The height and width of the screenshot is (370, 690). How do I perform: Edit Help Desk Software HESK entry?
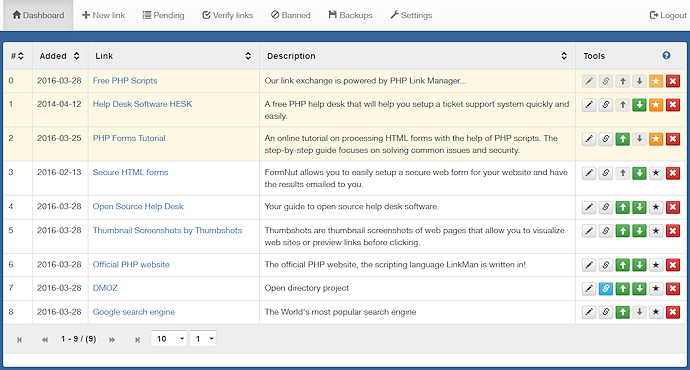pos(589,105)
